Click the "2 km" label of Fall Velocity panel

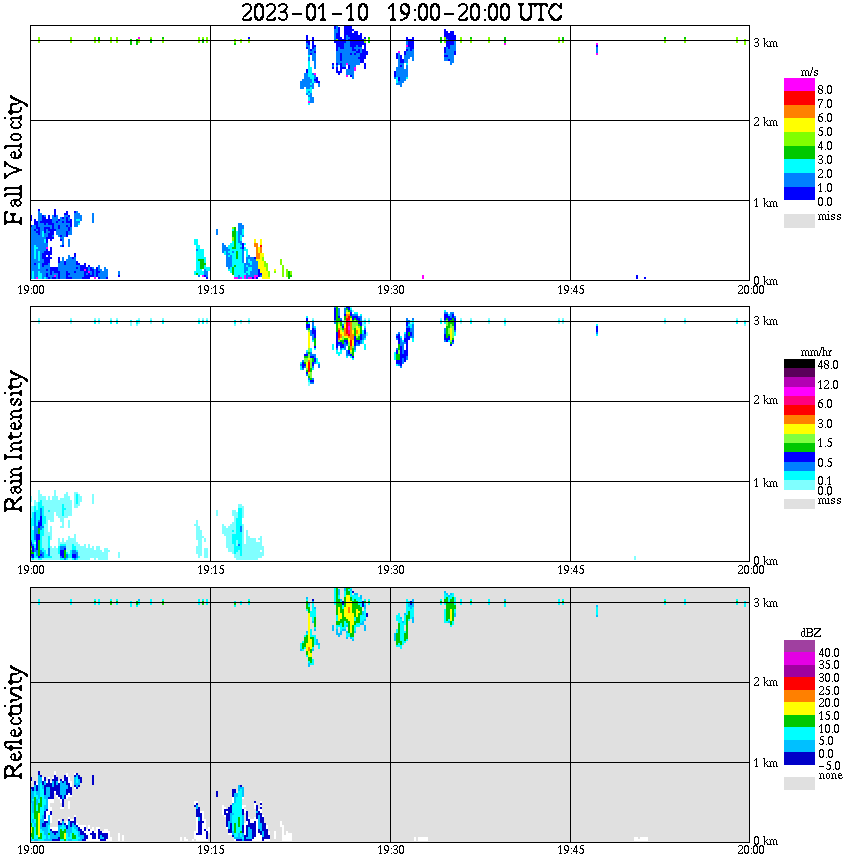tap(766, 122)
